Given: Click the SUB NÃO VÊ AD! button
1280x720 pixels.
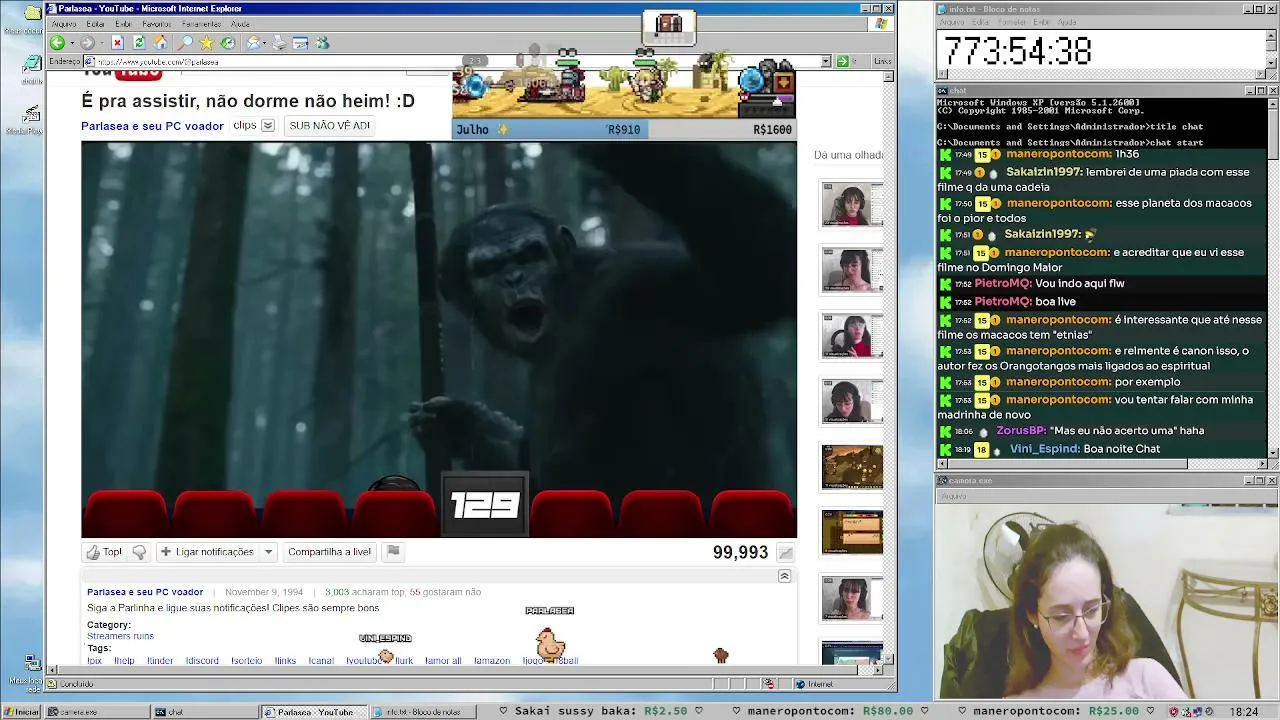Looking at the screenshot, I should 329,126.
